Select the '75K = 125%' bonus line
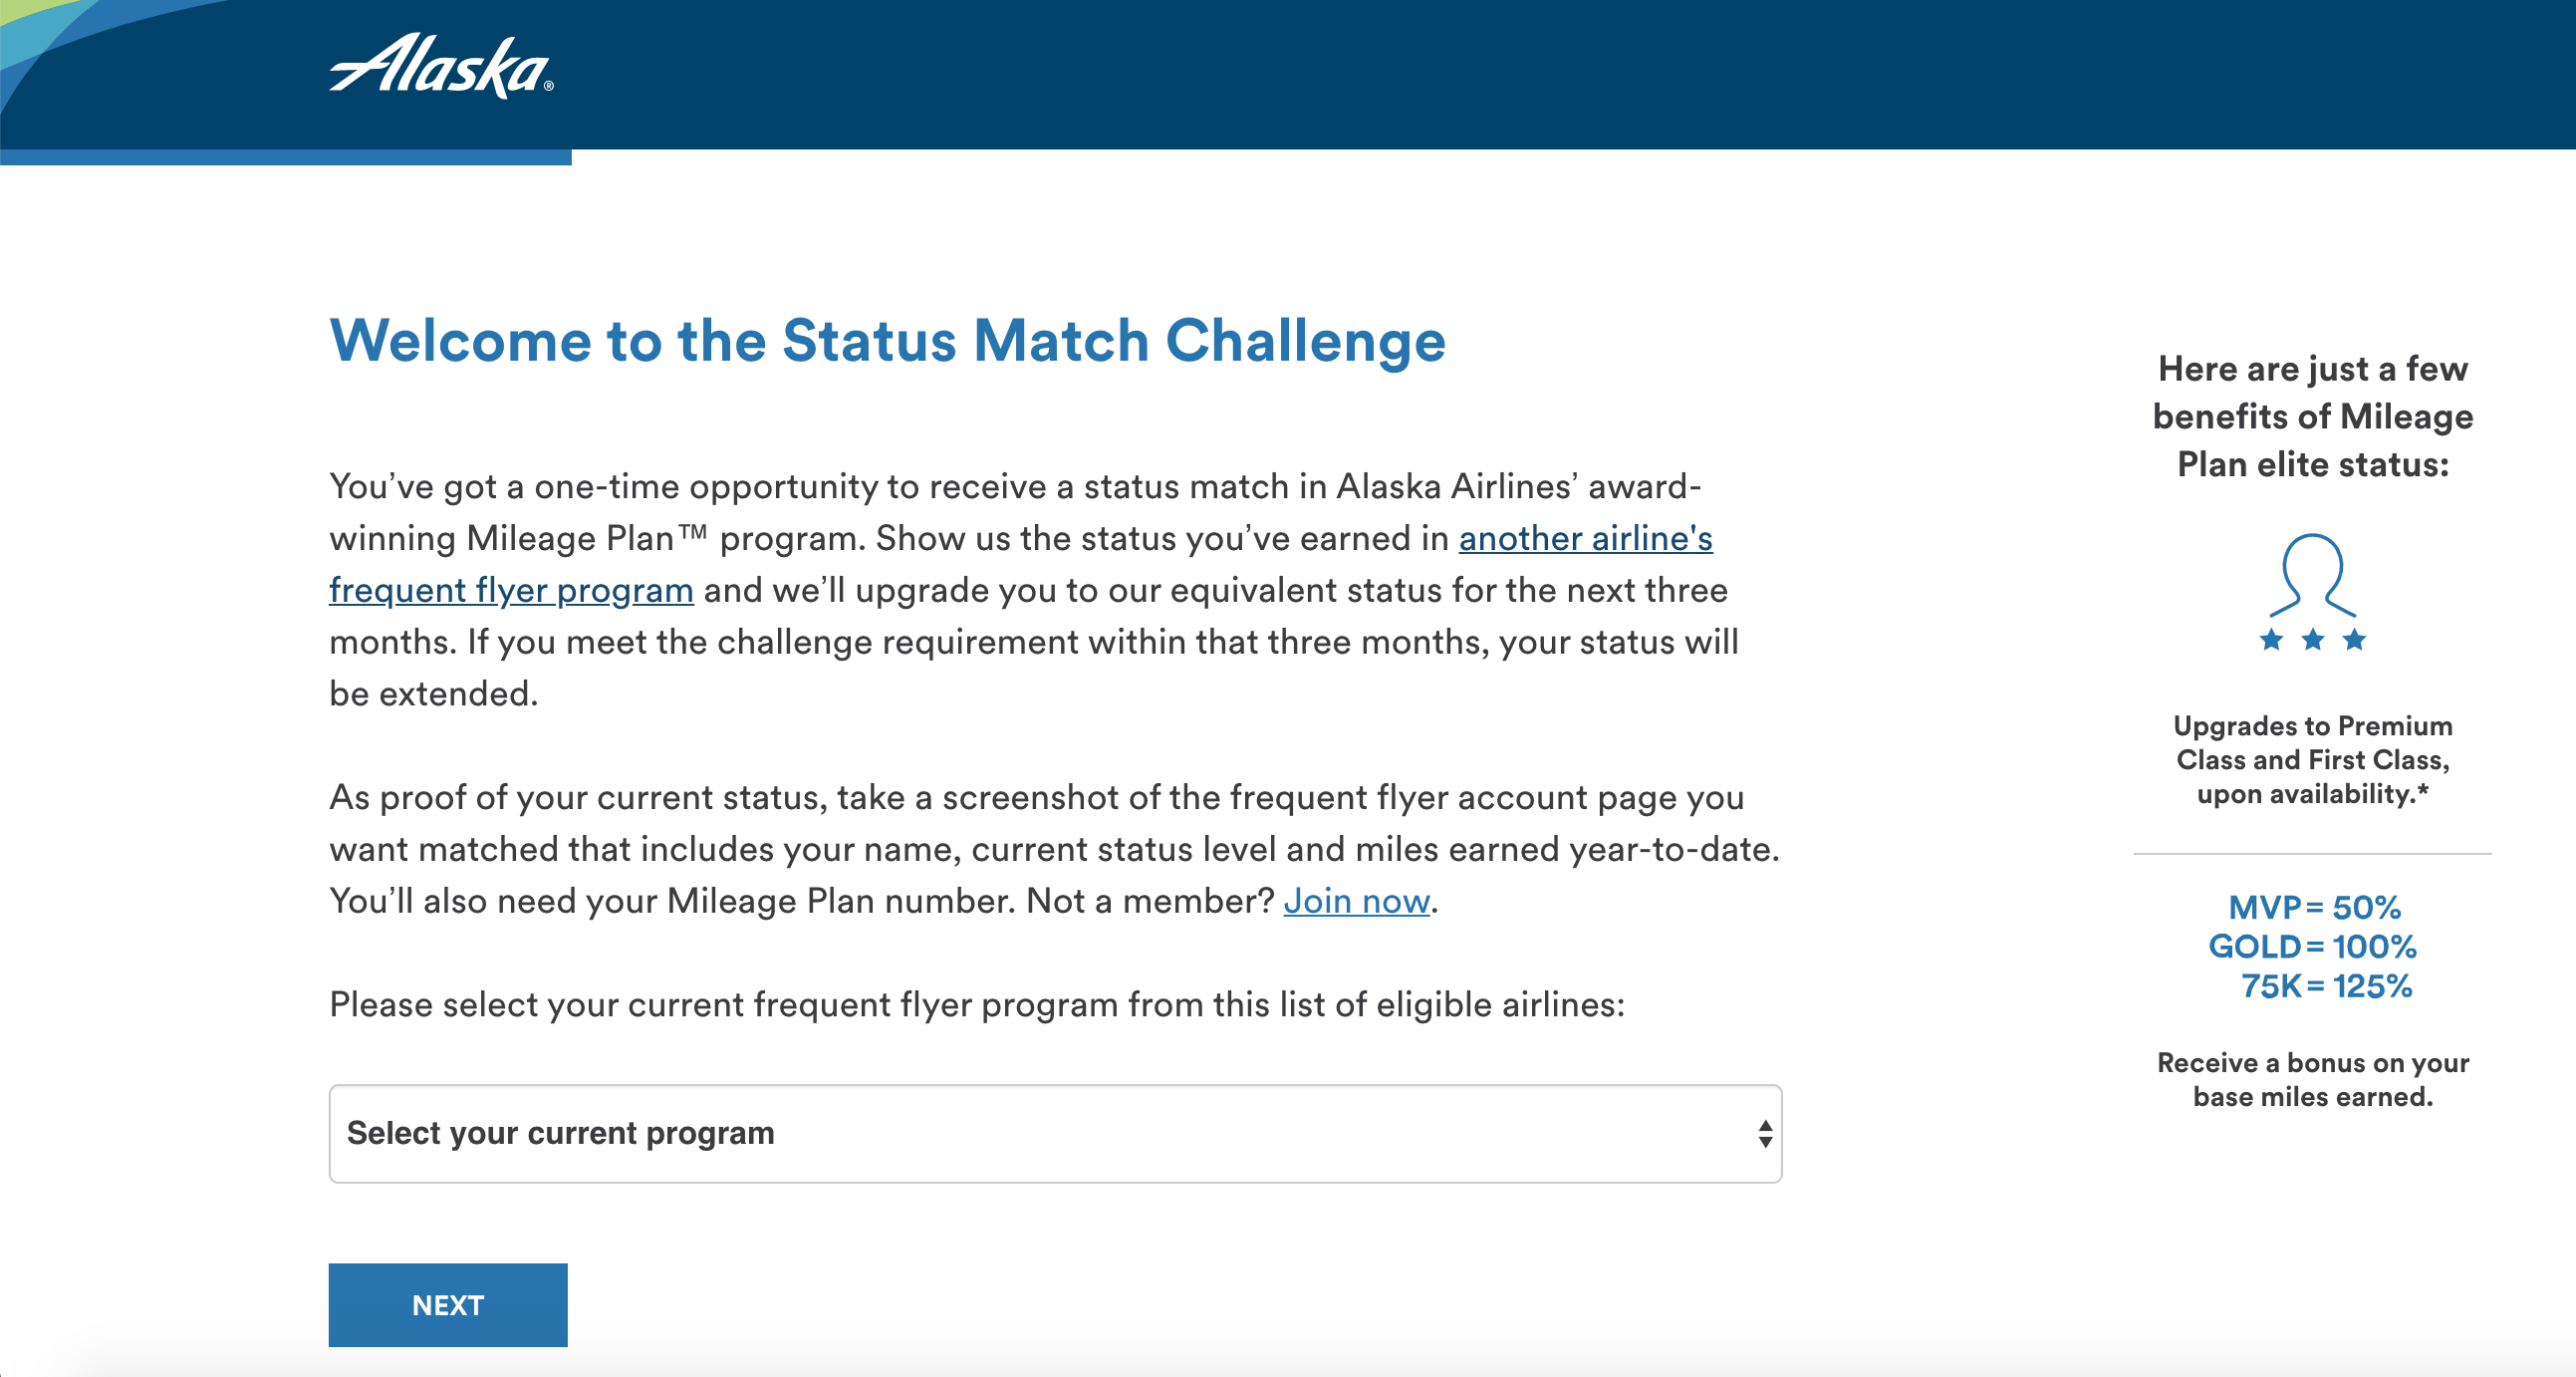The image size is (2576, 1377). pos(2325,986)
